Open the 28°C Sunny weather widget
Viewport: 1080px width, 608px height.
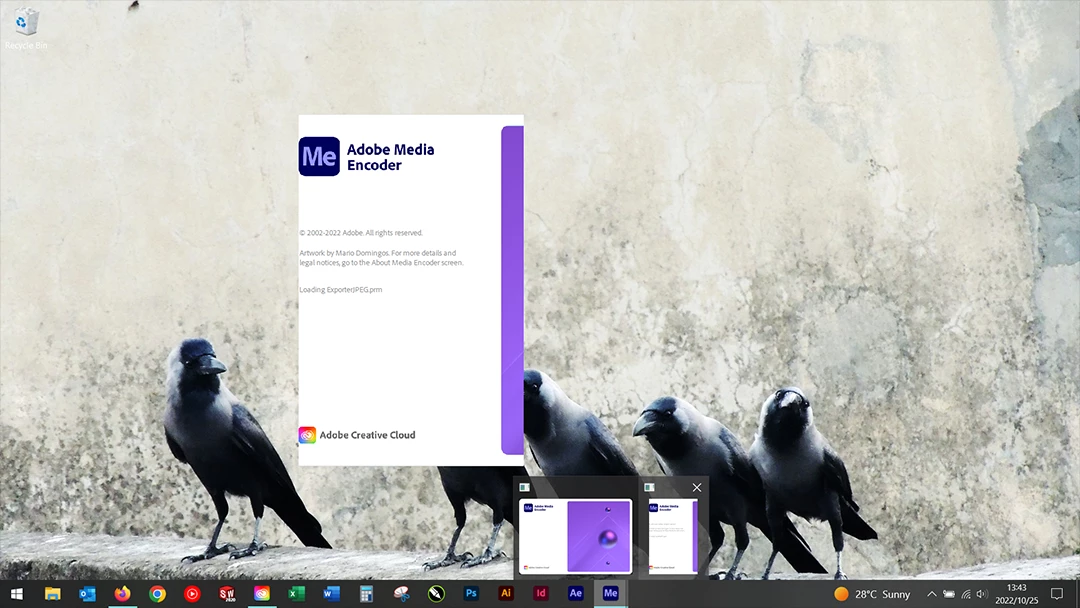(872, 594)
